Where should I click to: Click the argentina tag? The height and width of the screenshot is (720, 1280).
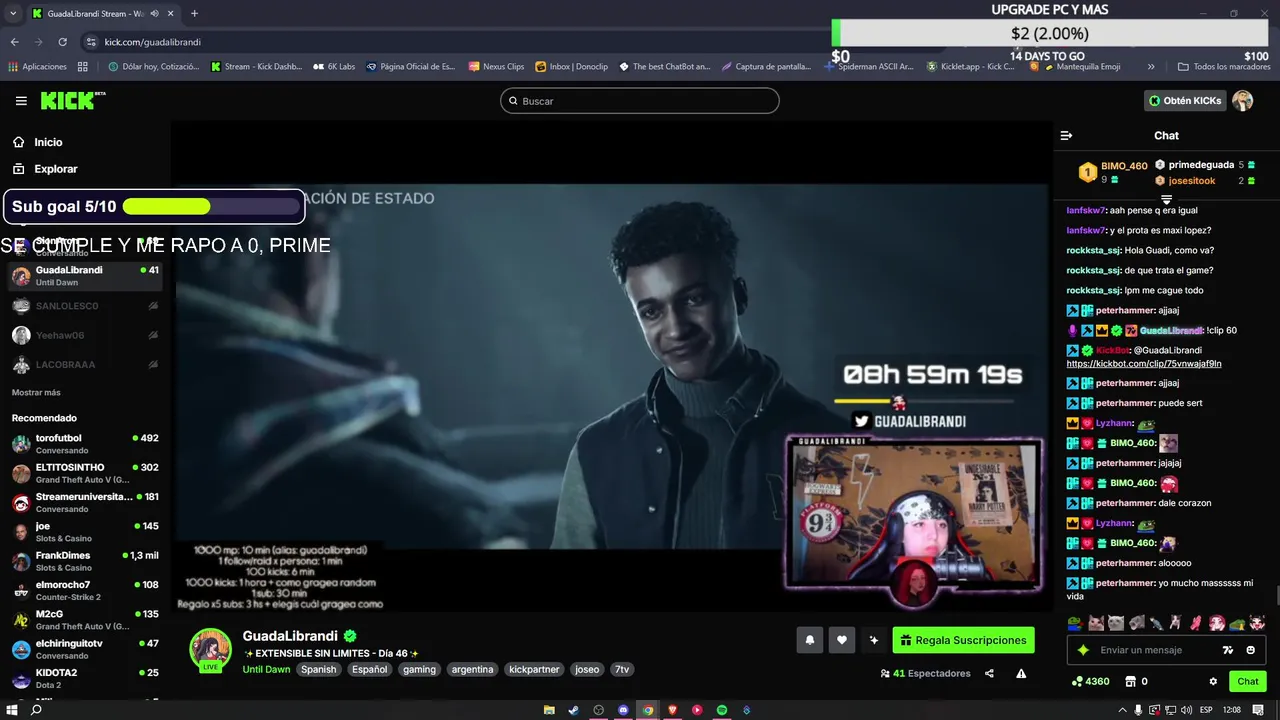[472, 669]
